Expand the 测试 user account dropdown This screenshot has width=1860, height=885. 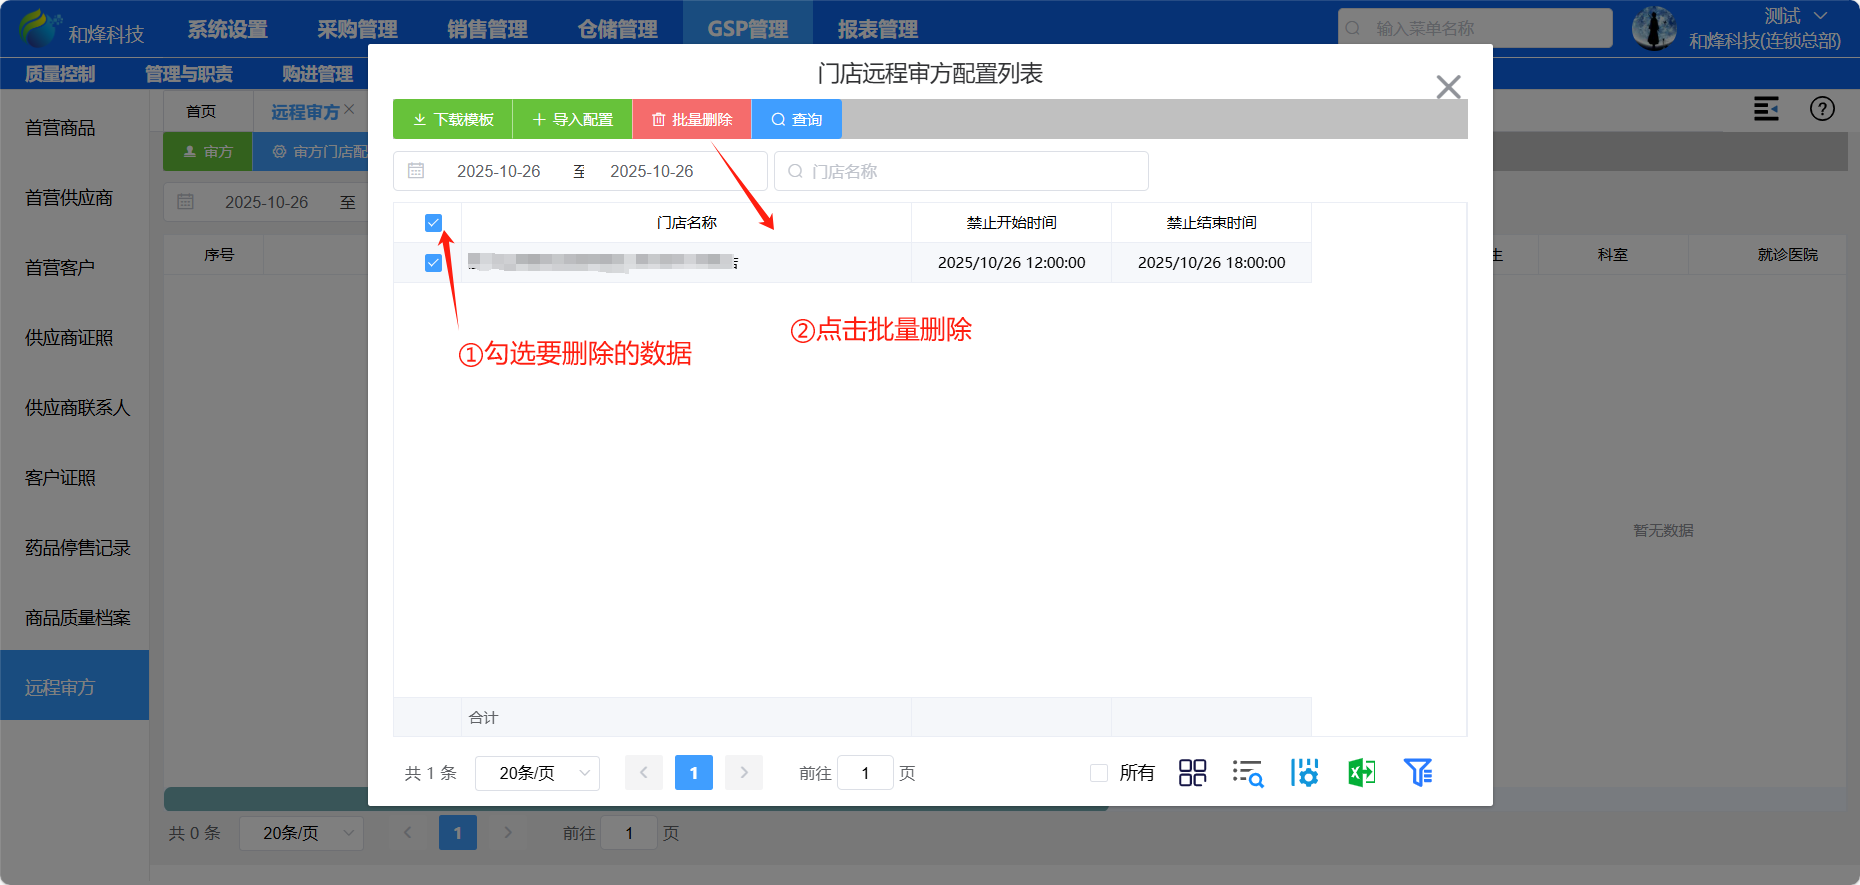[1795, 16]
